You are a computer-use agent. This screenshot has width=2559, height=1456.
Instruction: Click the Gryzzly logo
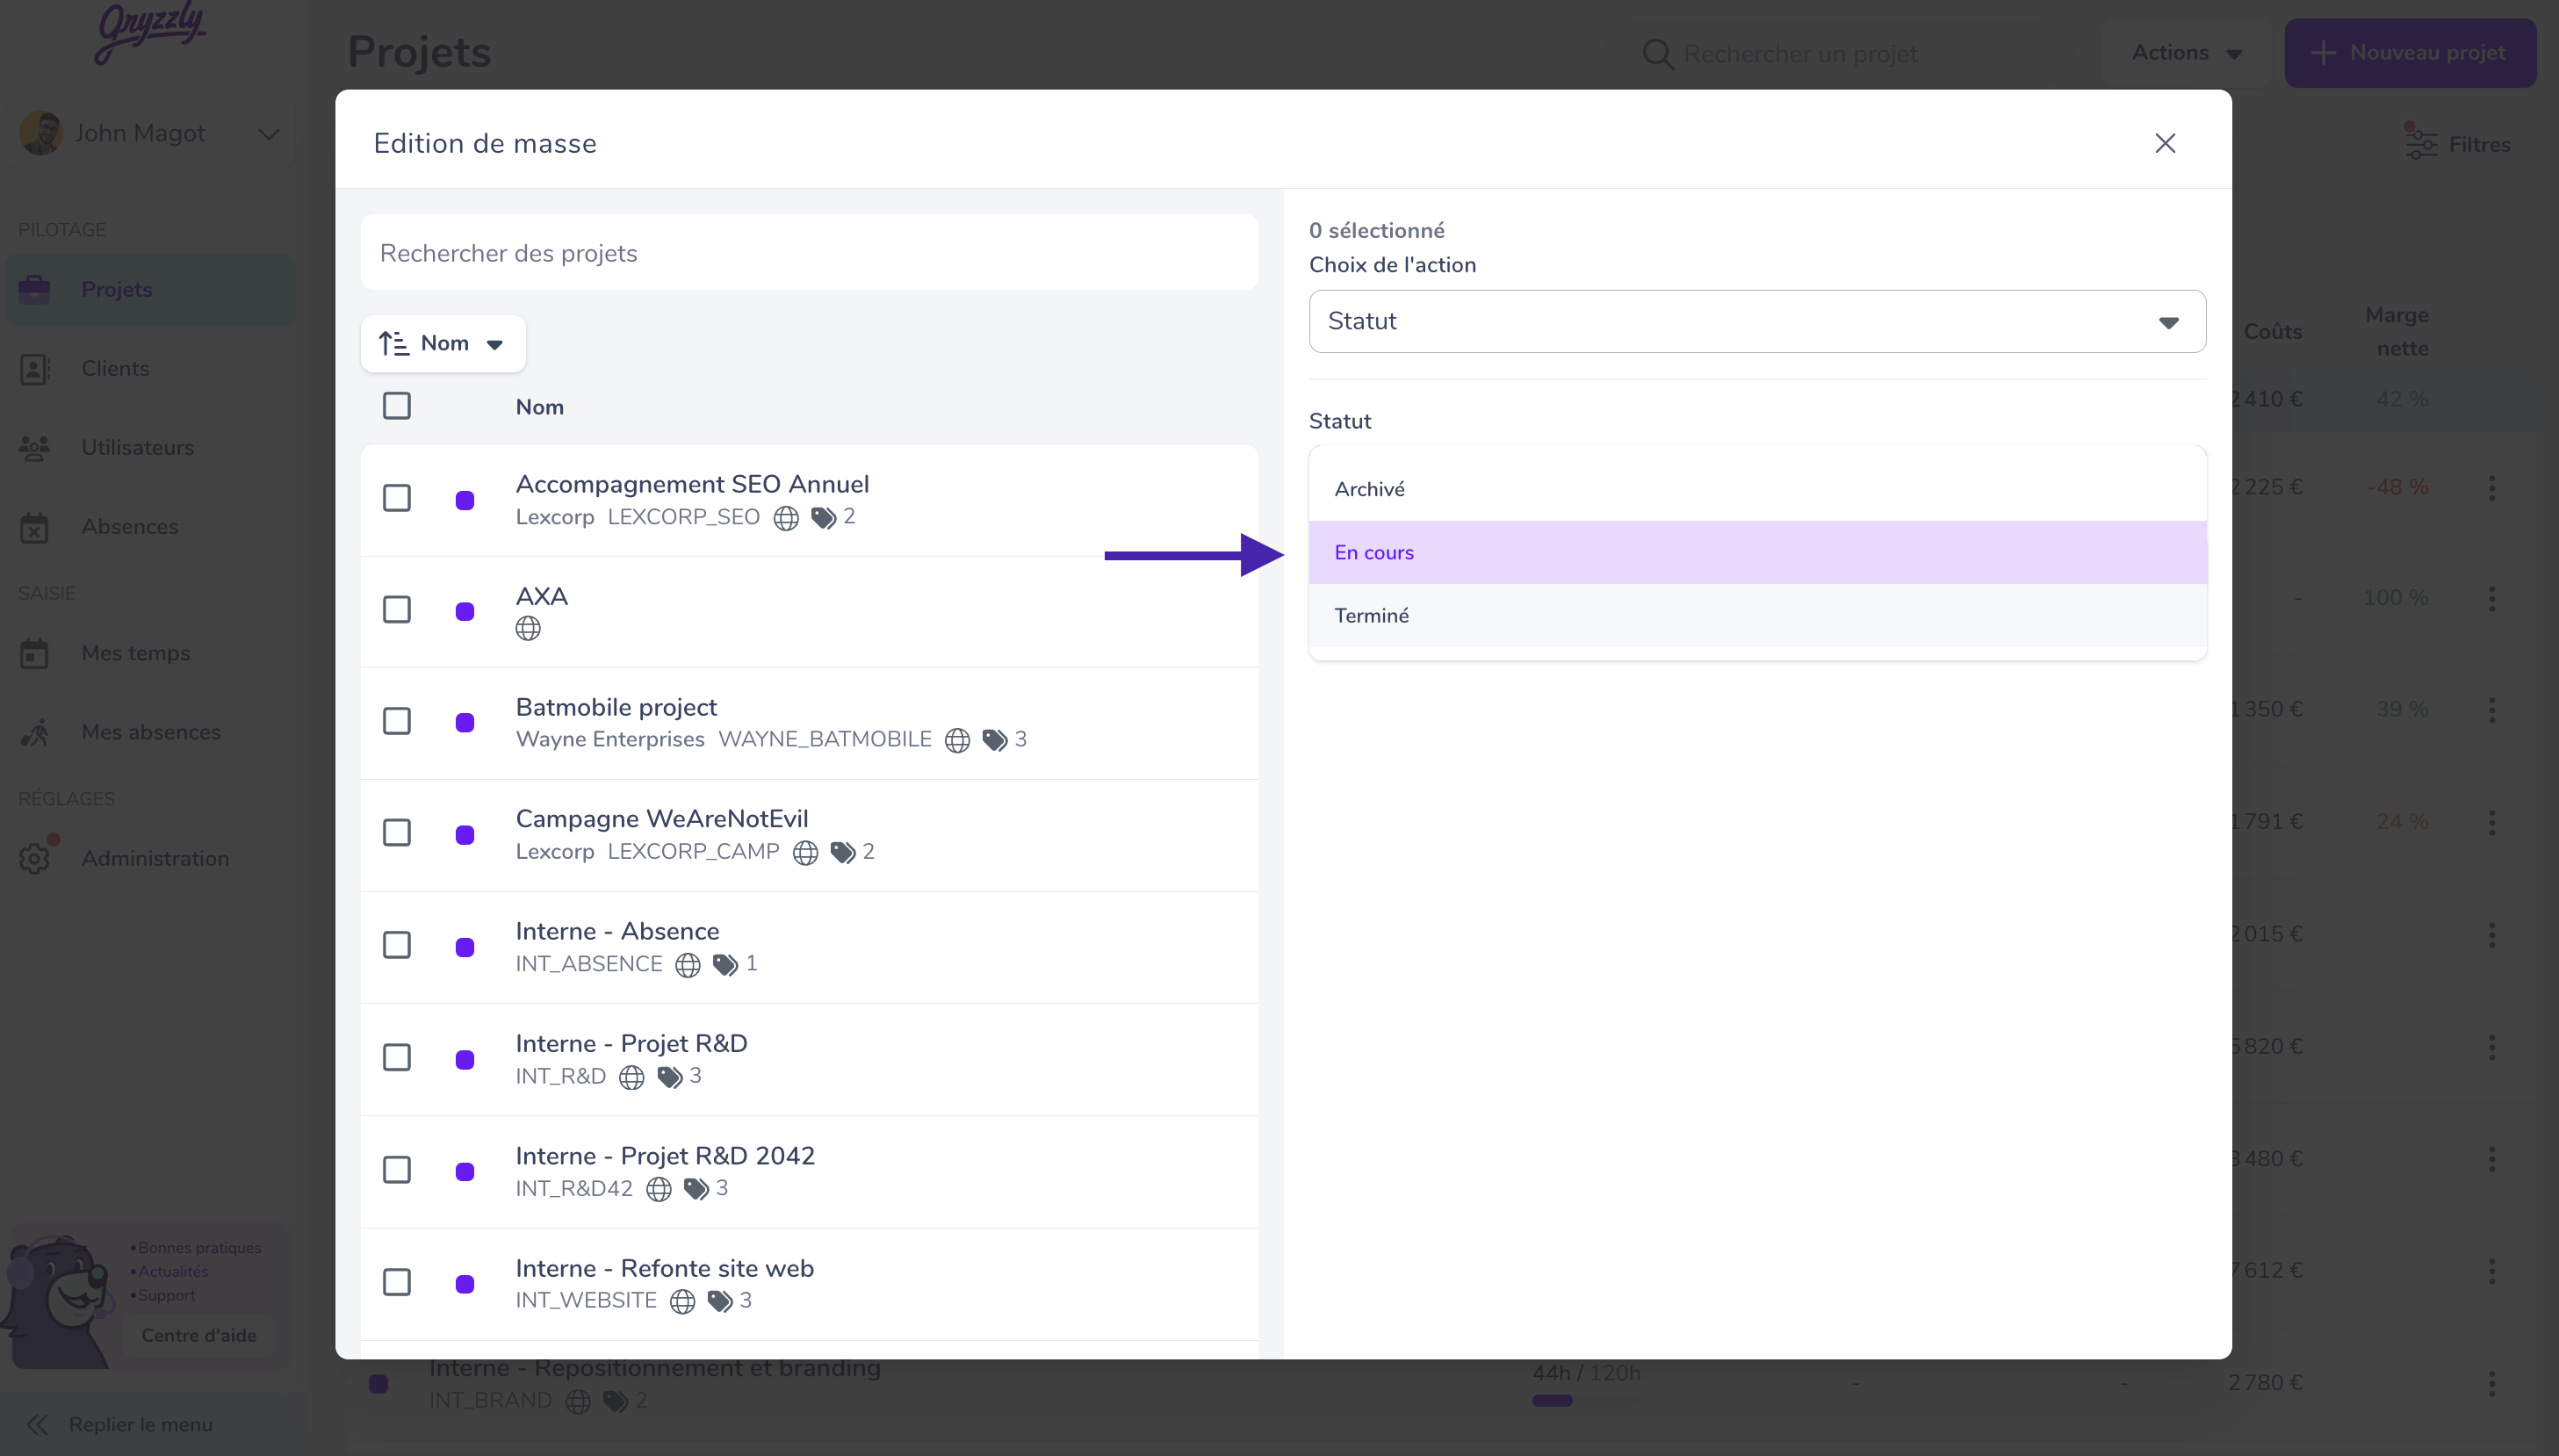click(150, 32)
